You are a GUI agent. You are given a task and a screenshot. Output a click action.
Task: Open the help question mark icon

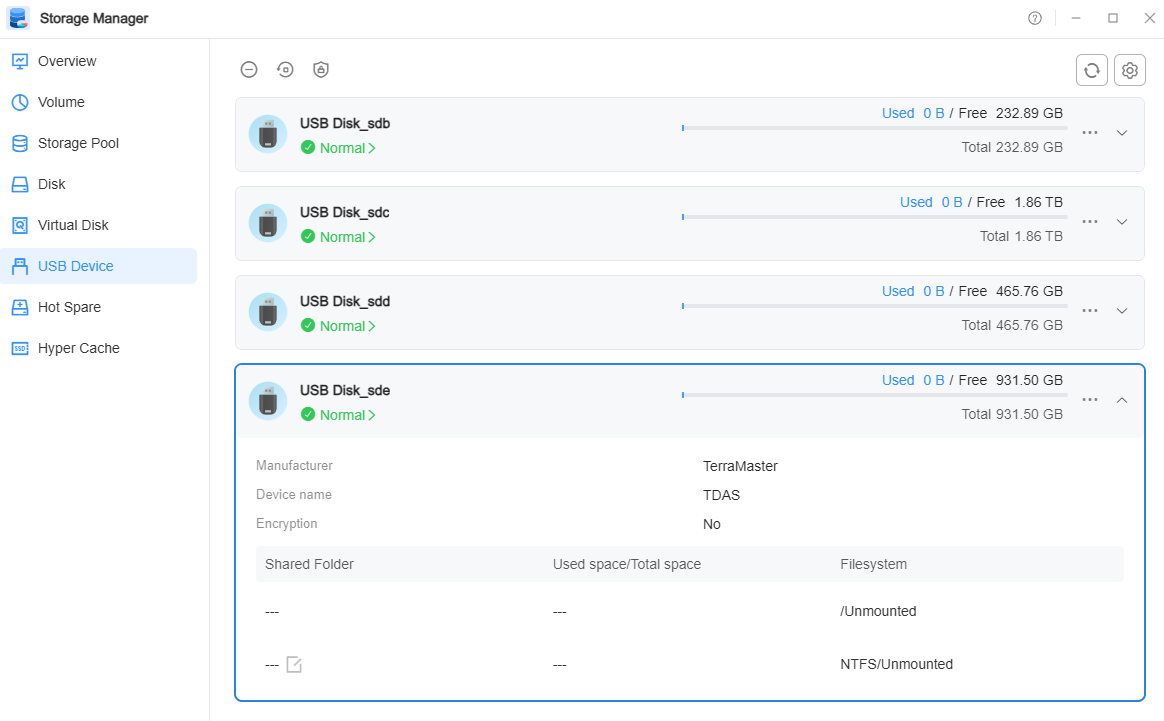pyautogui.click(x=1035, y=19)
